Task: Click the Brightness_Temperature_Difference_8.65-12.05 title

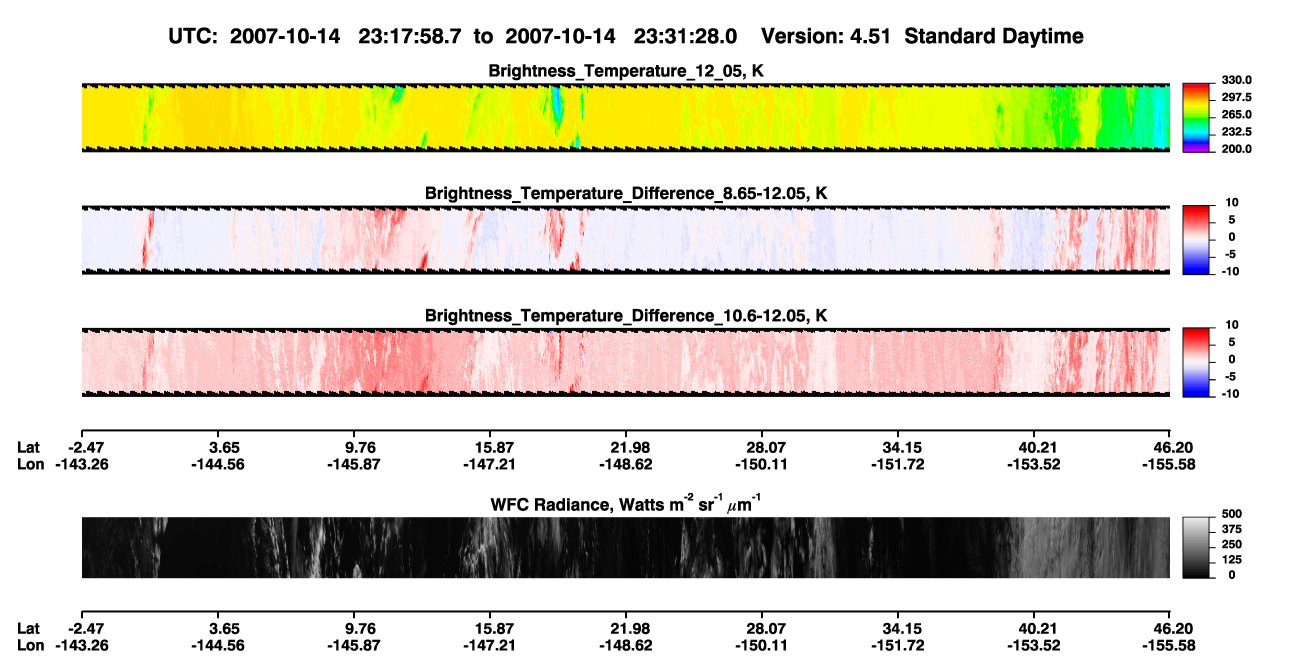Action: pos(626,193)
